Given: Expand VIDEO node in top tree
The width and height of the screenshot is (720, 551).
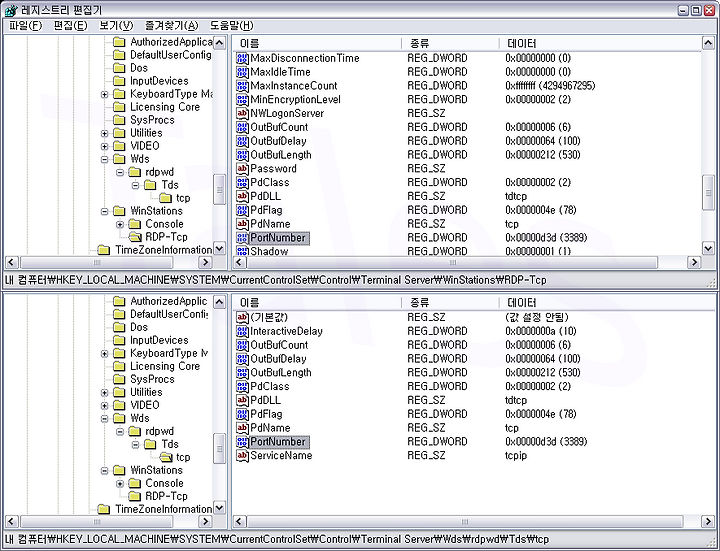Looking at the screenshot, I should [104, 146].
